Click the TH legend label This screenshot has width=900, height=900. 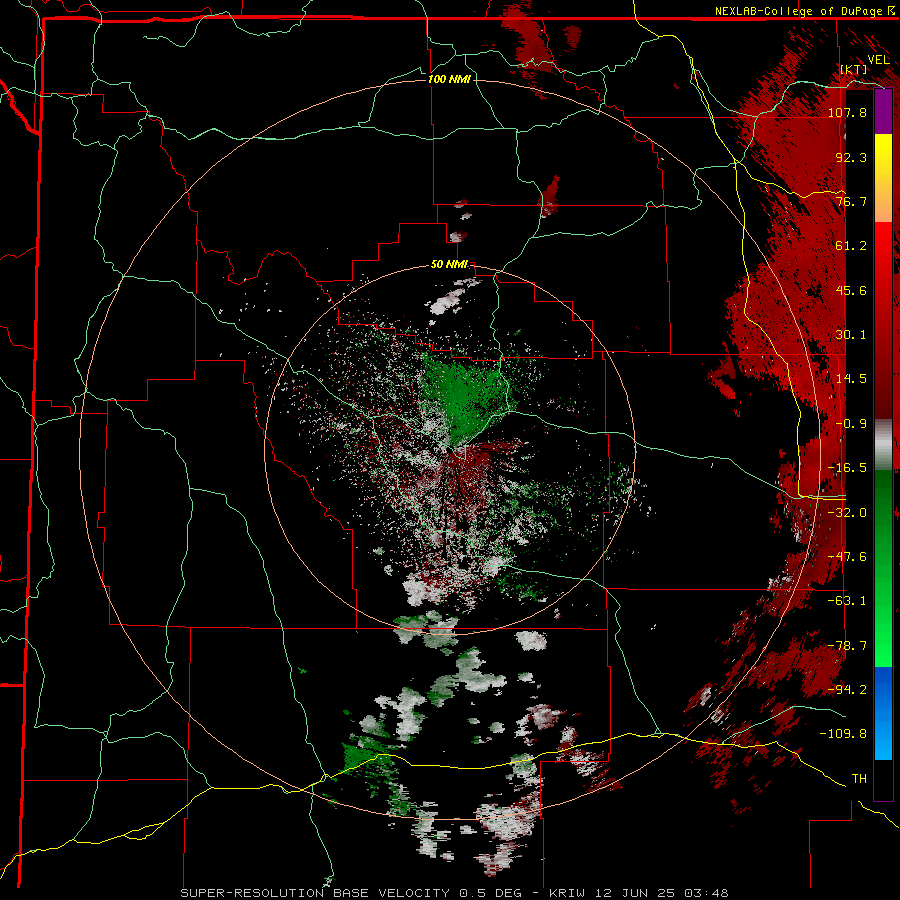[x=859, y=779]
